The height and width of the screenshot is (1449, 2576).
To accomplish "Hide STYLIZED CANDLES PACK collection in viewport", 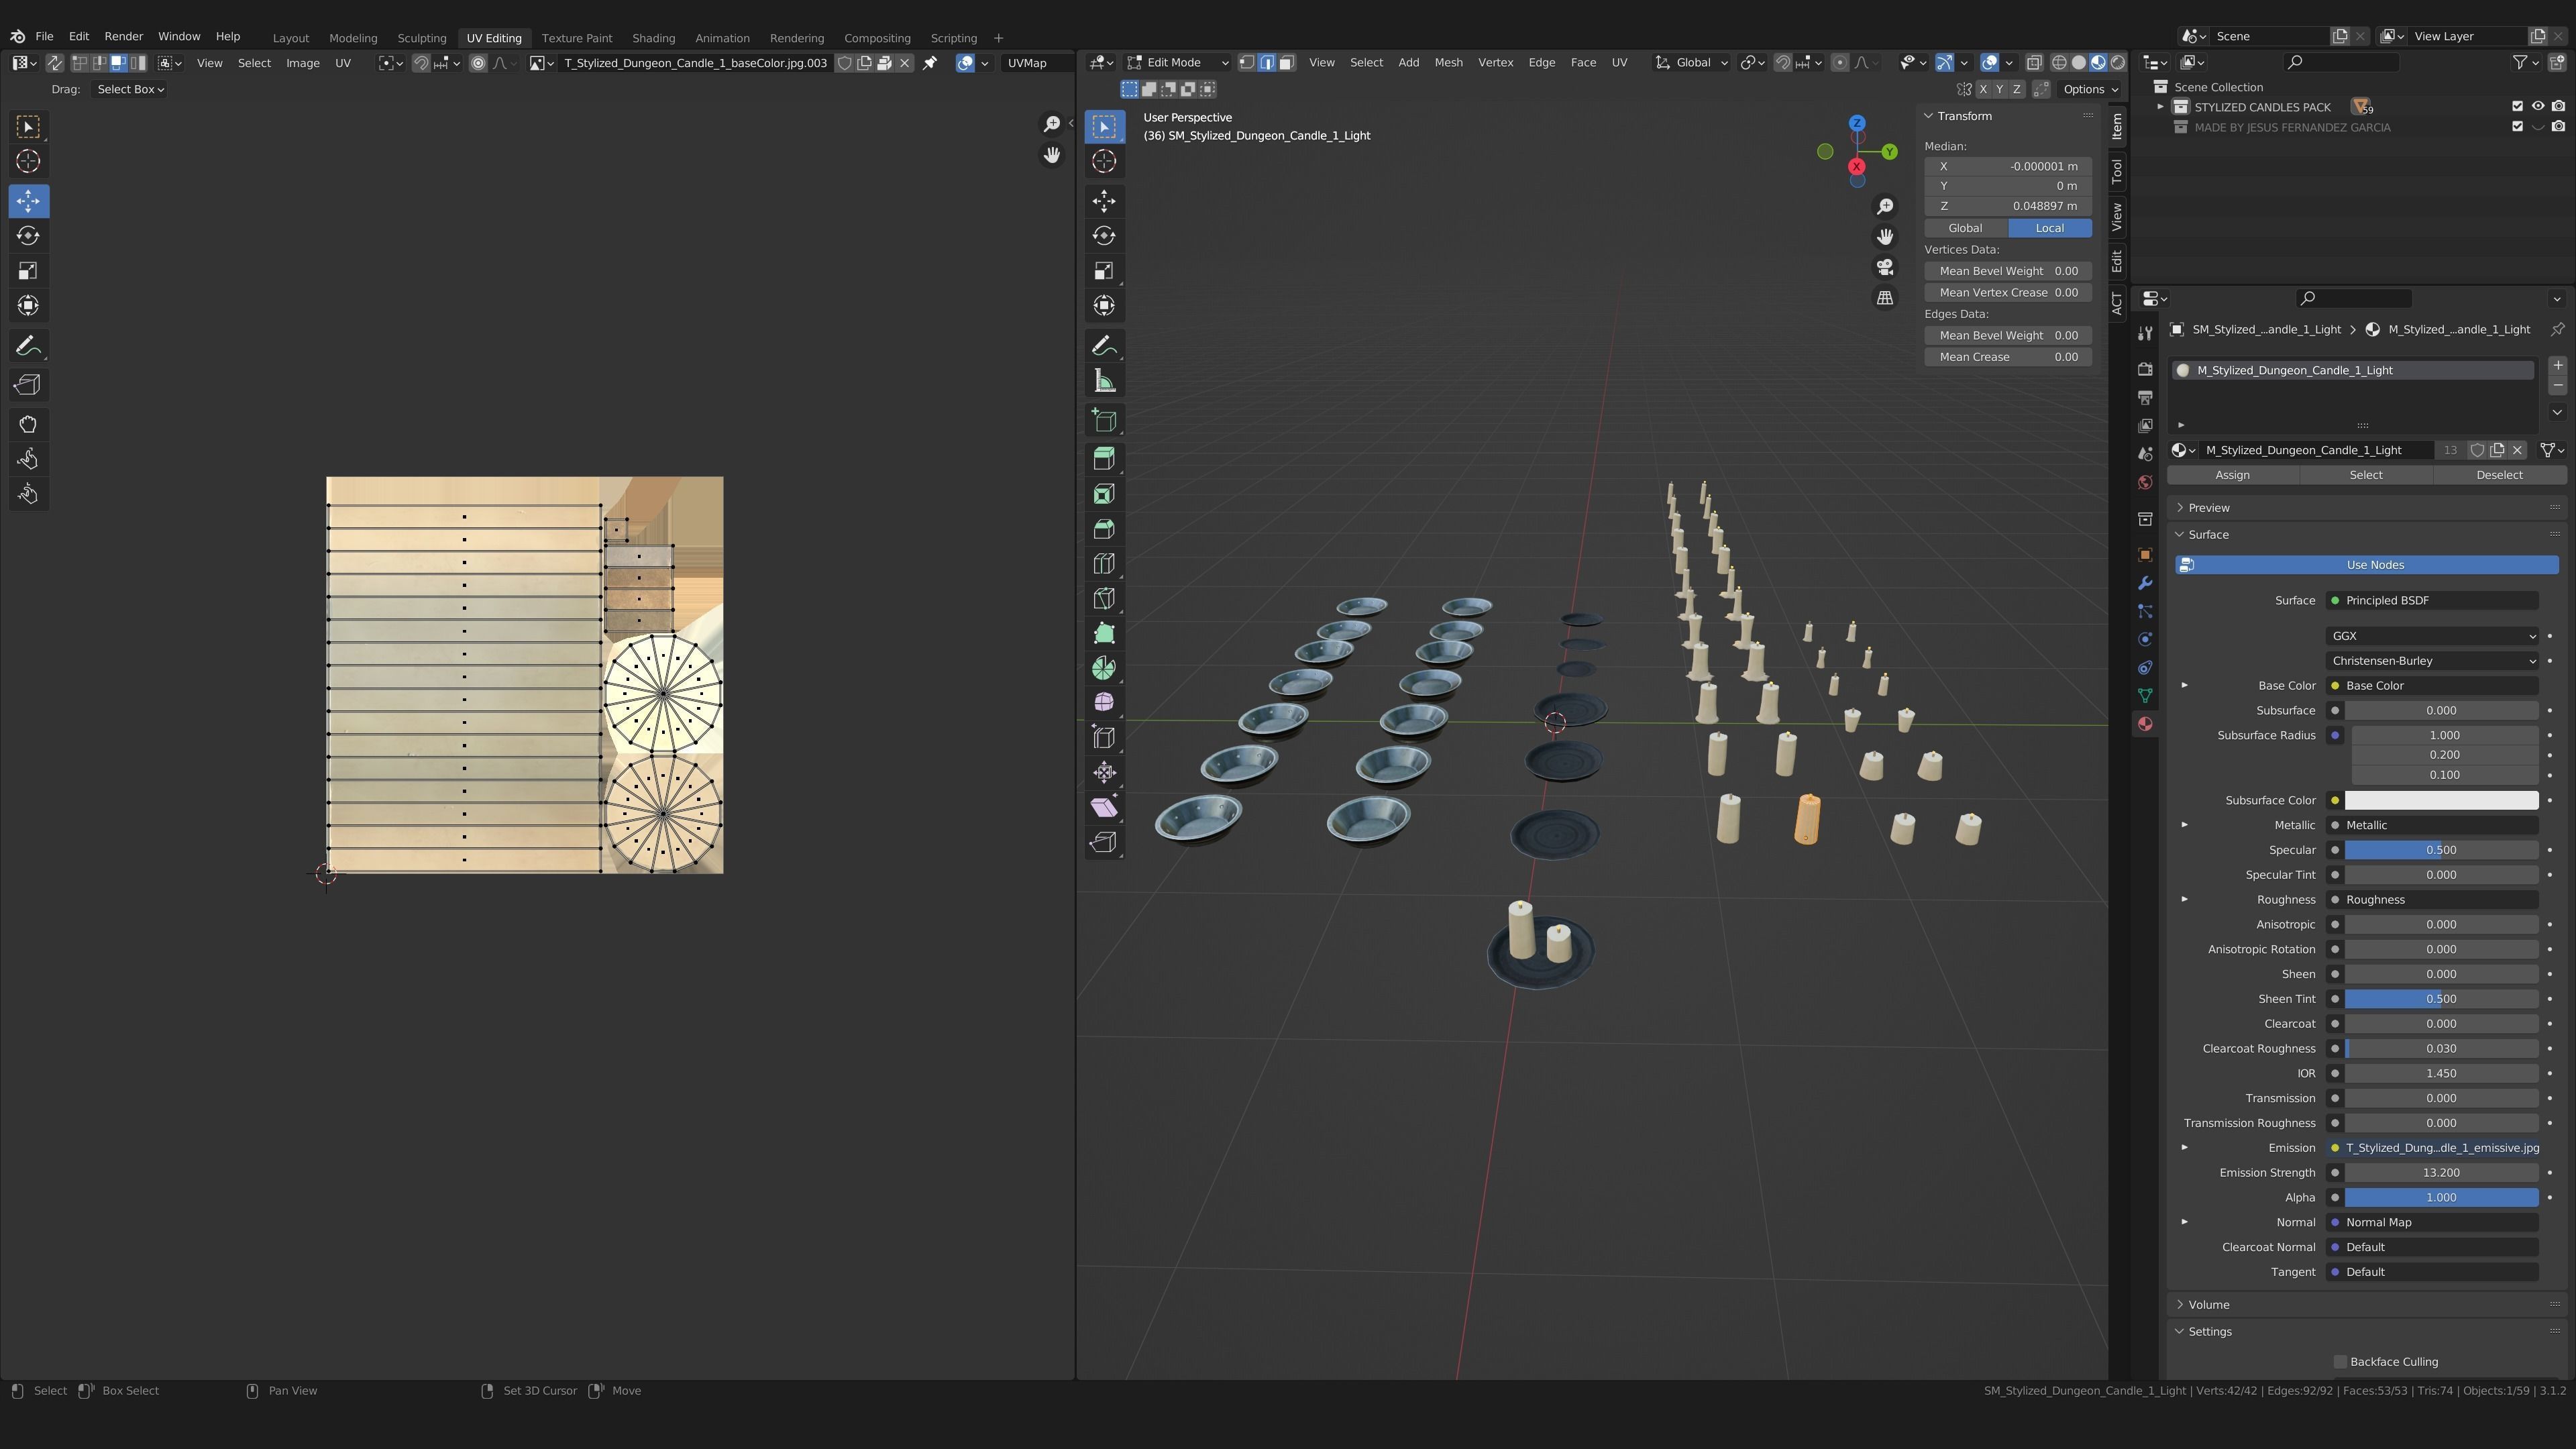I will click(2538, 106).
